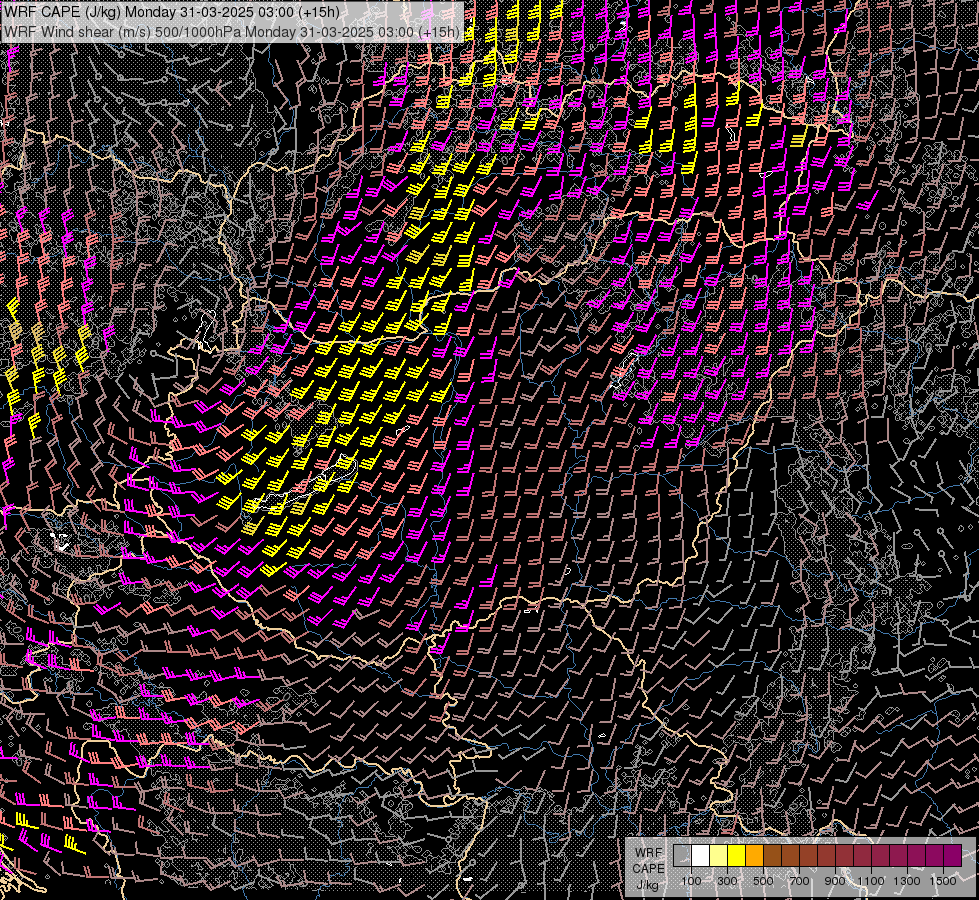This screenshot has width=979, height=900.
Task: Click the 300 value in legend
Action: (x=727, y=881)
